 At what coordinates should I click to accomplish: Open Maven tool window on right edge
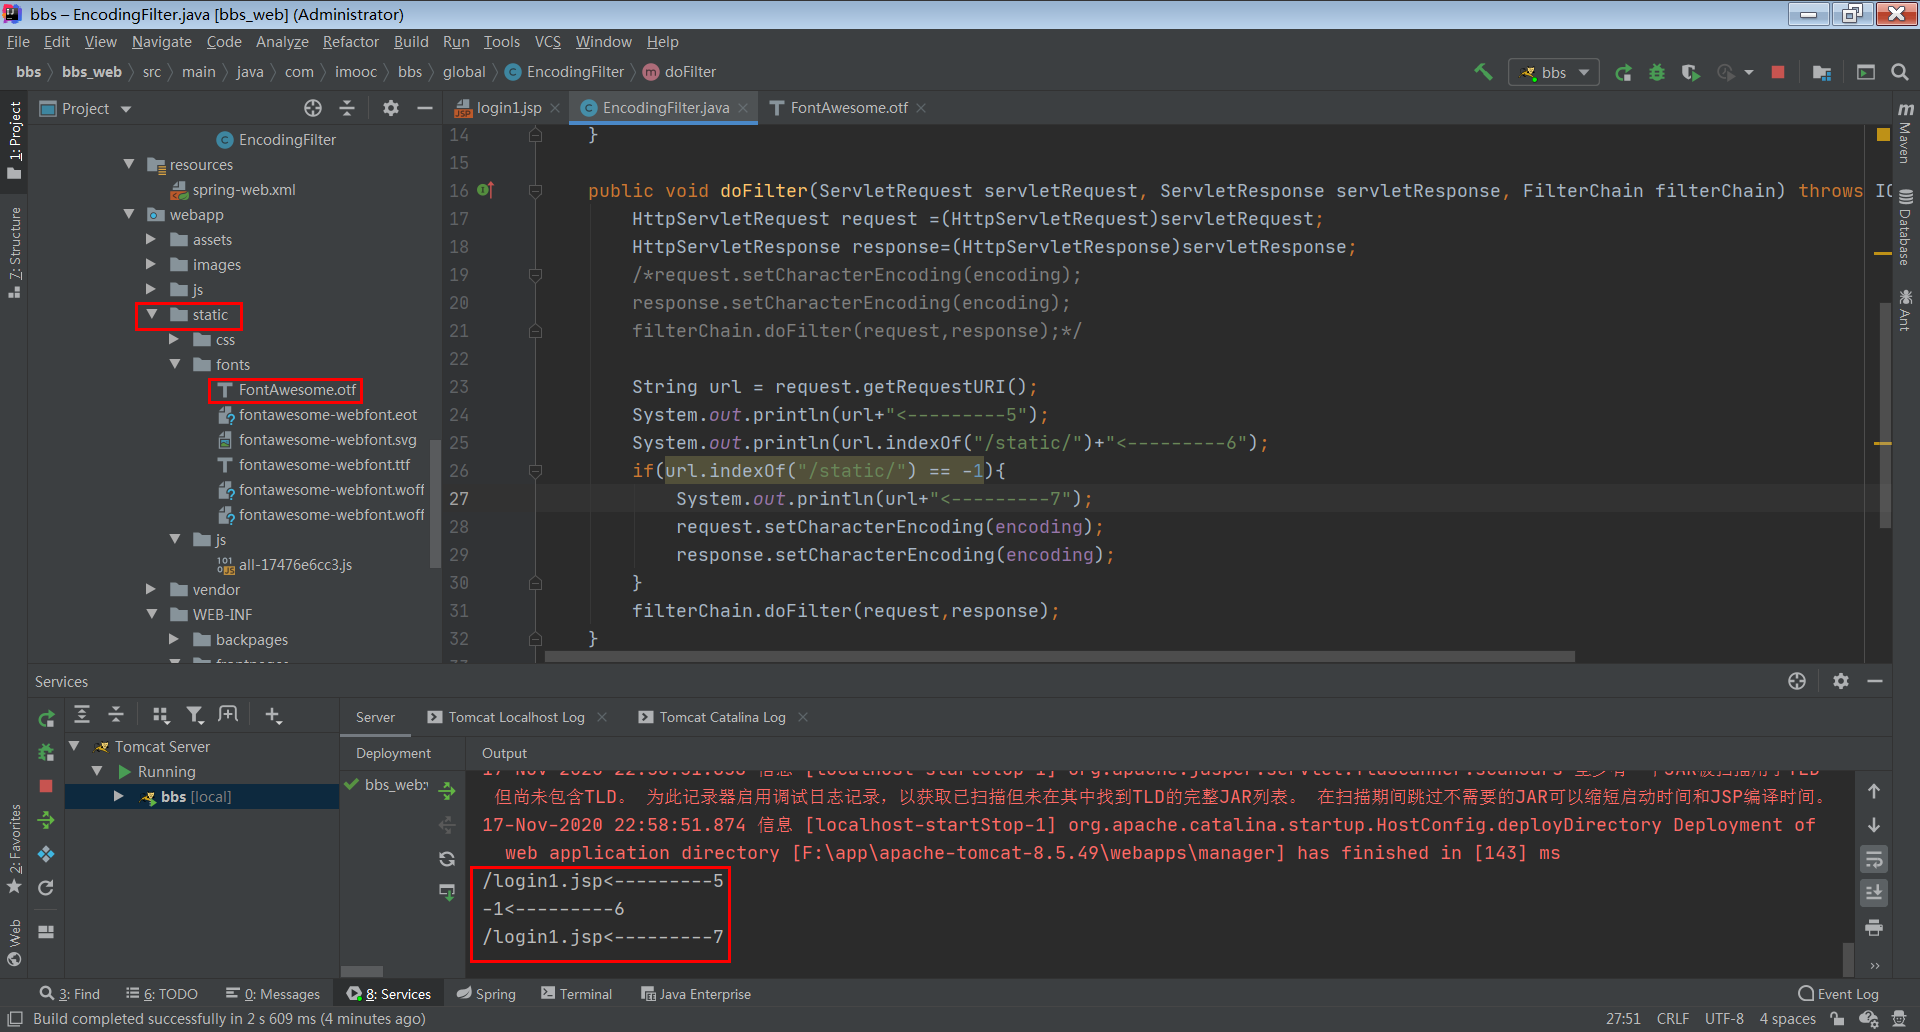(x=1905, y=131)
